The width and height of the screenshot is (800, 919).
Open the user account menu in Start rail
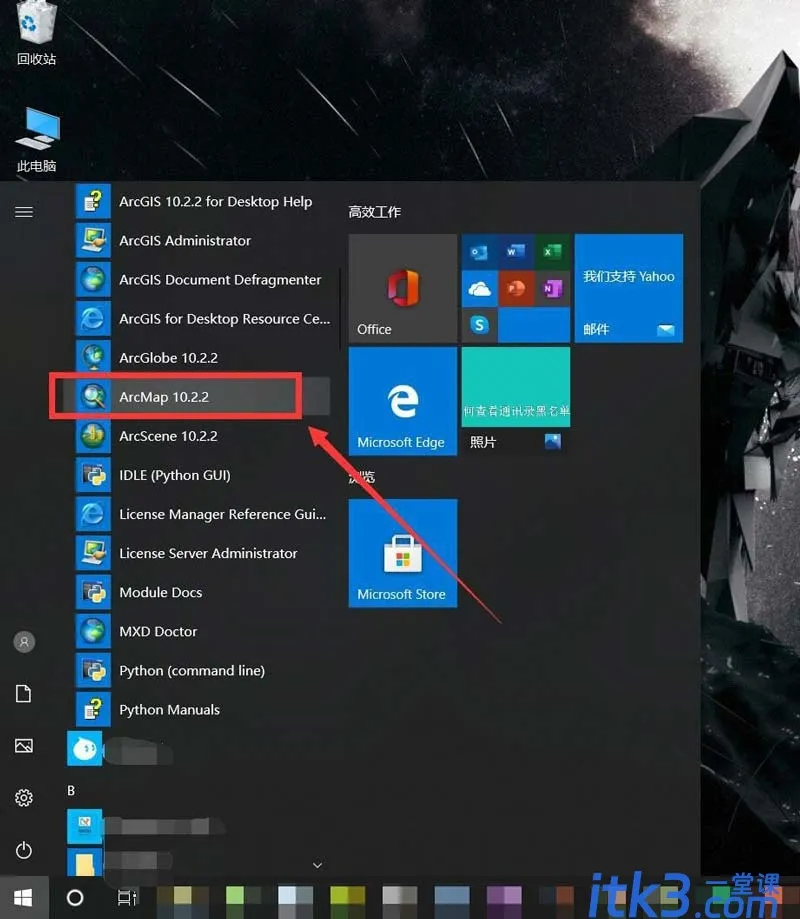pos(24,642)
